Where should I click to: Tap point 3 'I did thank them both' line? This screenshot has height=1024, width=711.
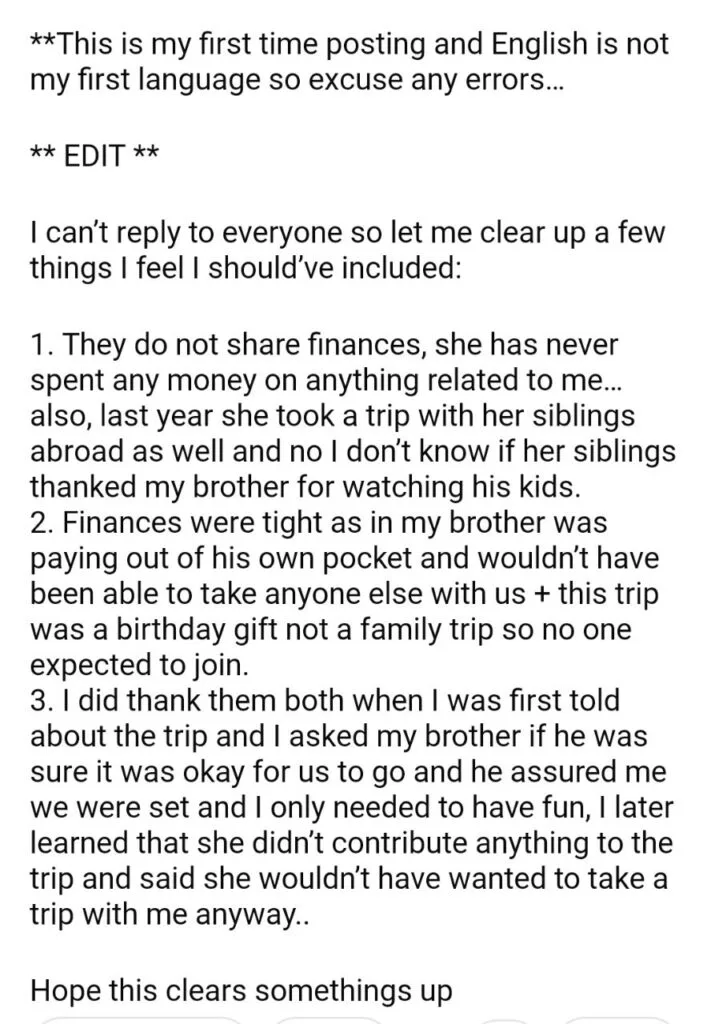325,699
